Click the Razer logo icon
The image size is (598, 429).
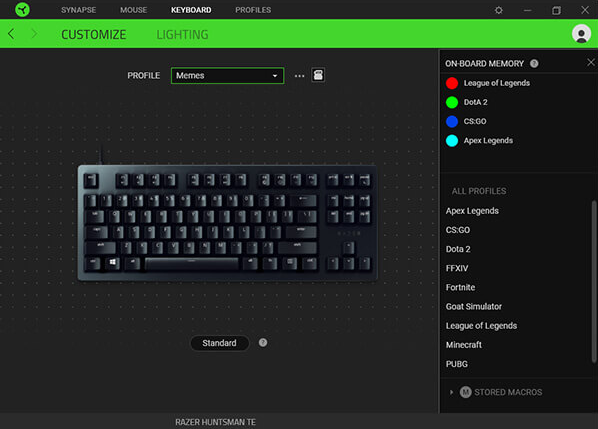coord(22,10)
